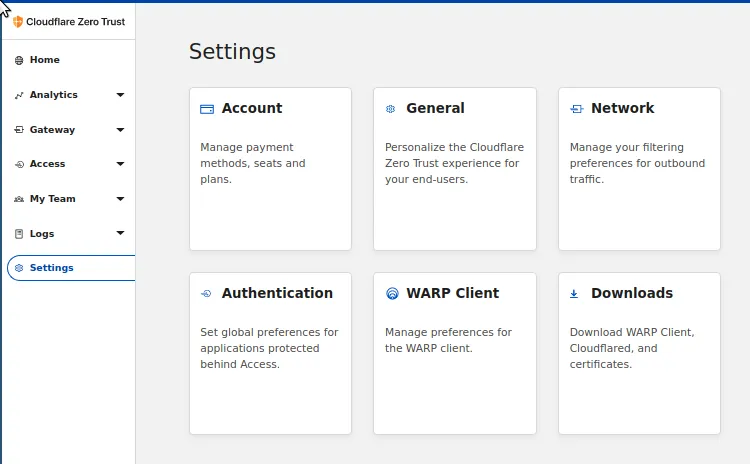Viewport: 750px width, 464px height.
Task: Click 'Download WARP Client, Cloudflared' description
Action: (632, 348)
